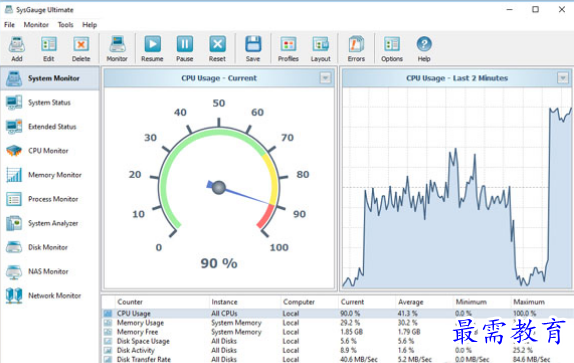Select System Monitor in the sidebar

(50, 78)
